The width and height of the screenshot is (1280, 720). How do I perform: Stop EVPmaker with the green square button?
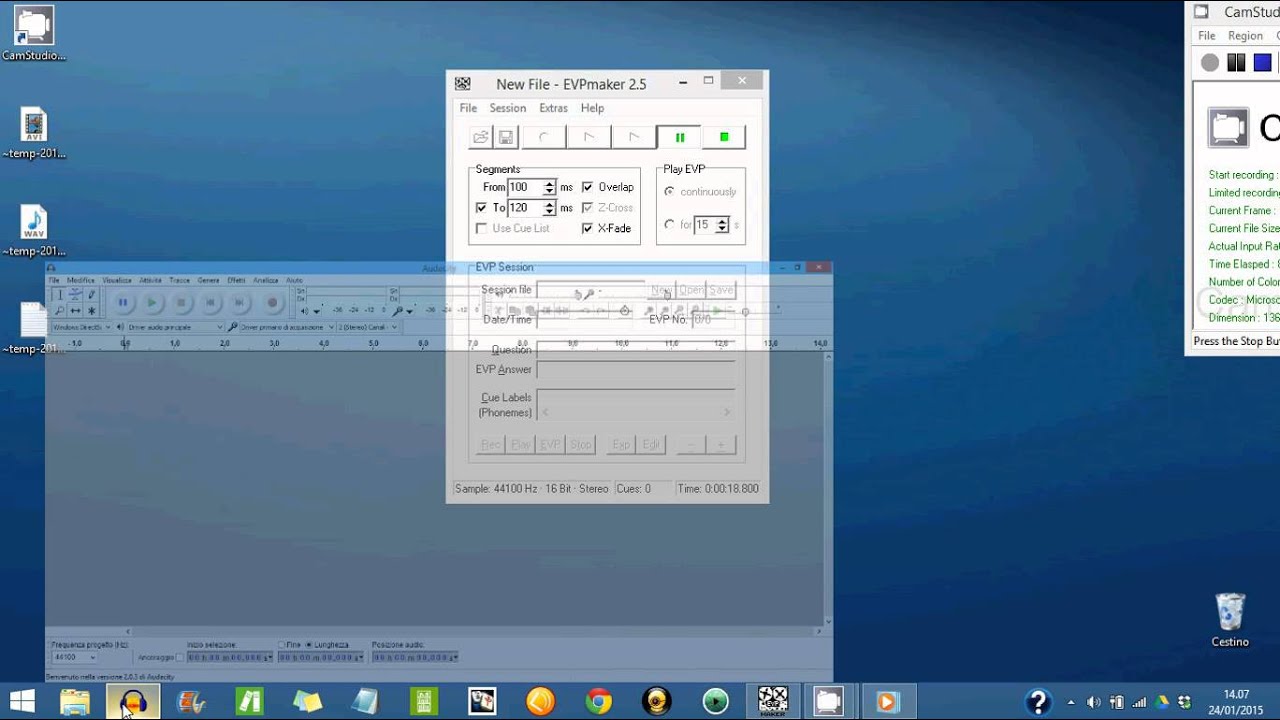[x=724, y=137]
